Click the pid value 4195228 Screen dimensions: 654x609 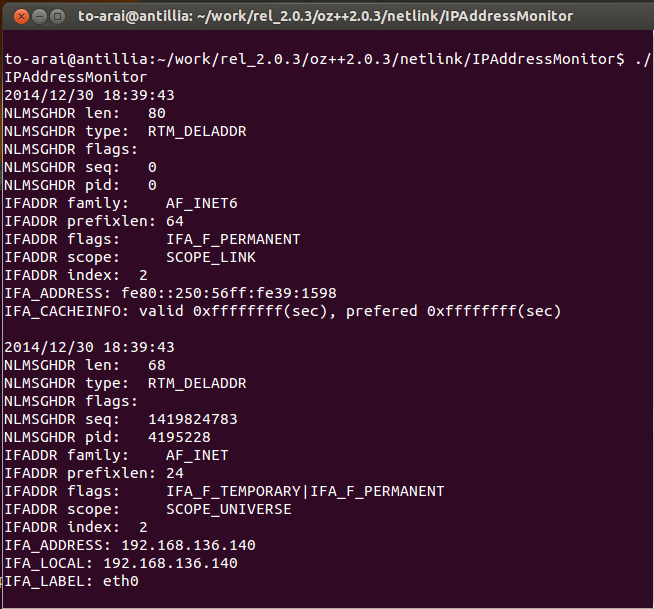(x=179, y=437)
